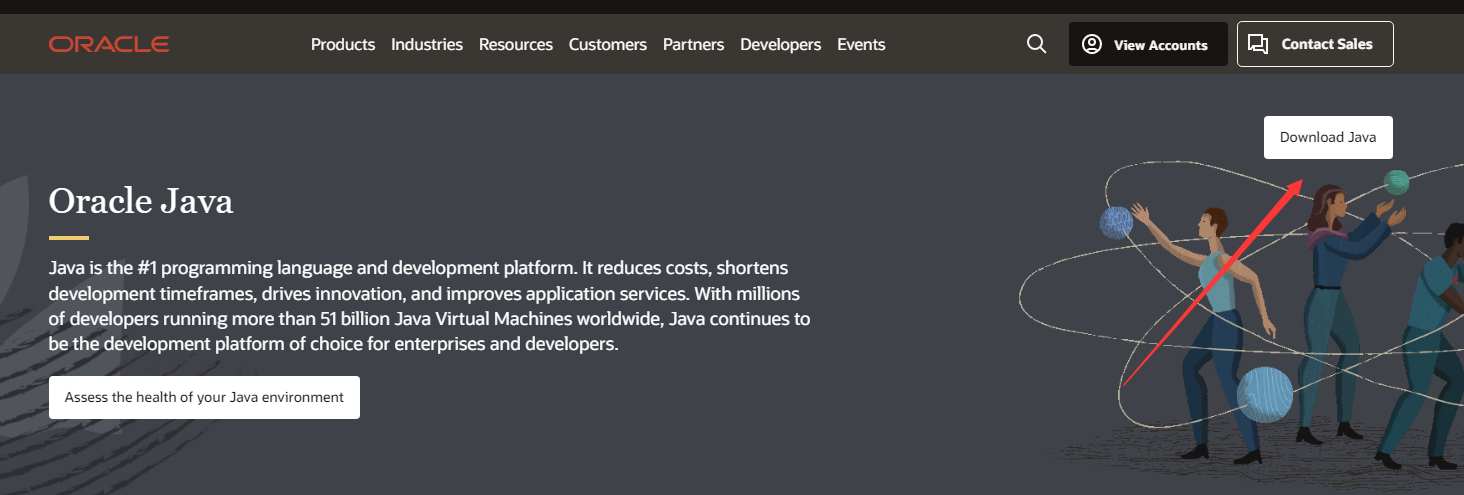Image resolution: width=1464 pixels, height=495 pixels.
Task: Open the search magnifier icon
Action: click(x=1037, y=44)
